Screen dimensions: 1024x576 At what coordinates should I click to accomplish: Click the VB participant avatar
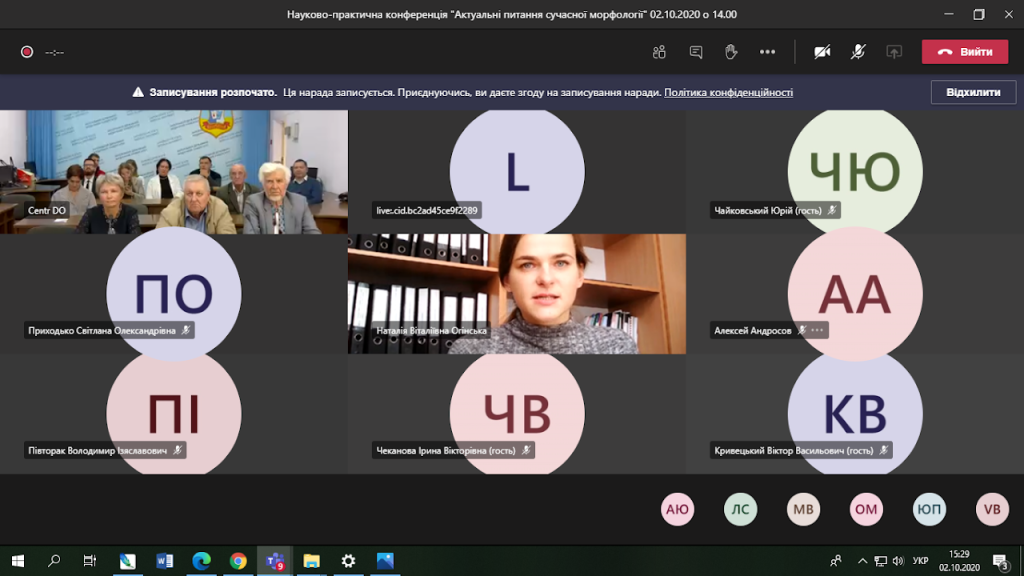(992, 510)
